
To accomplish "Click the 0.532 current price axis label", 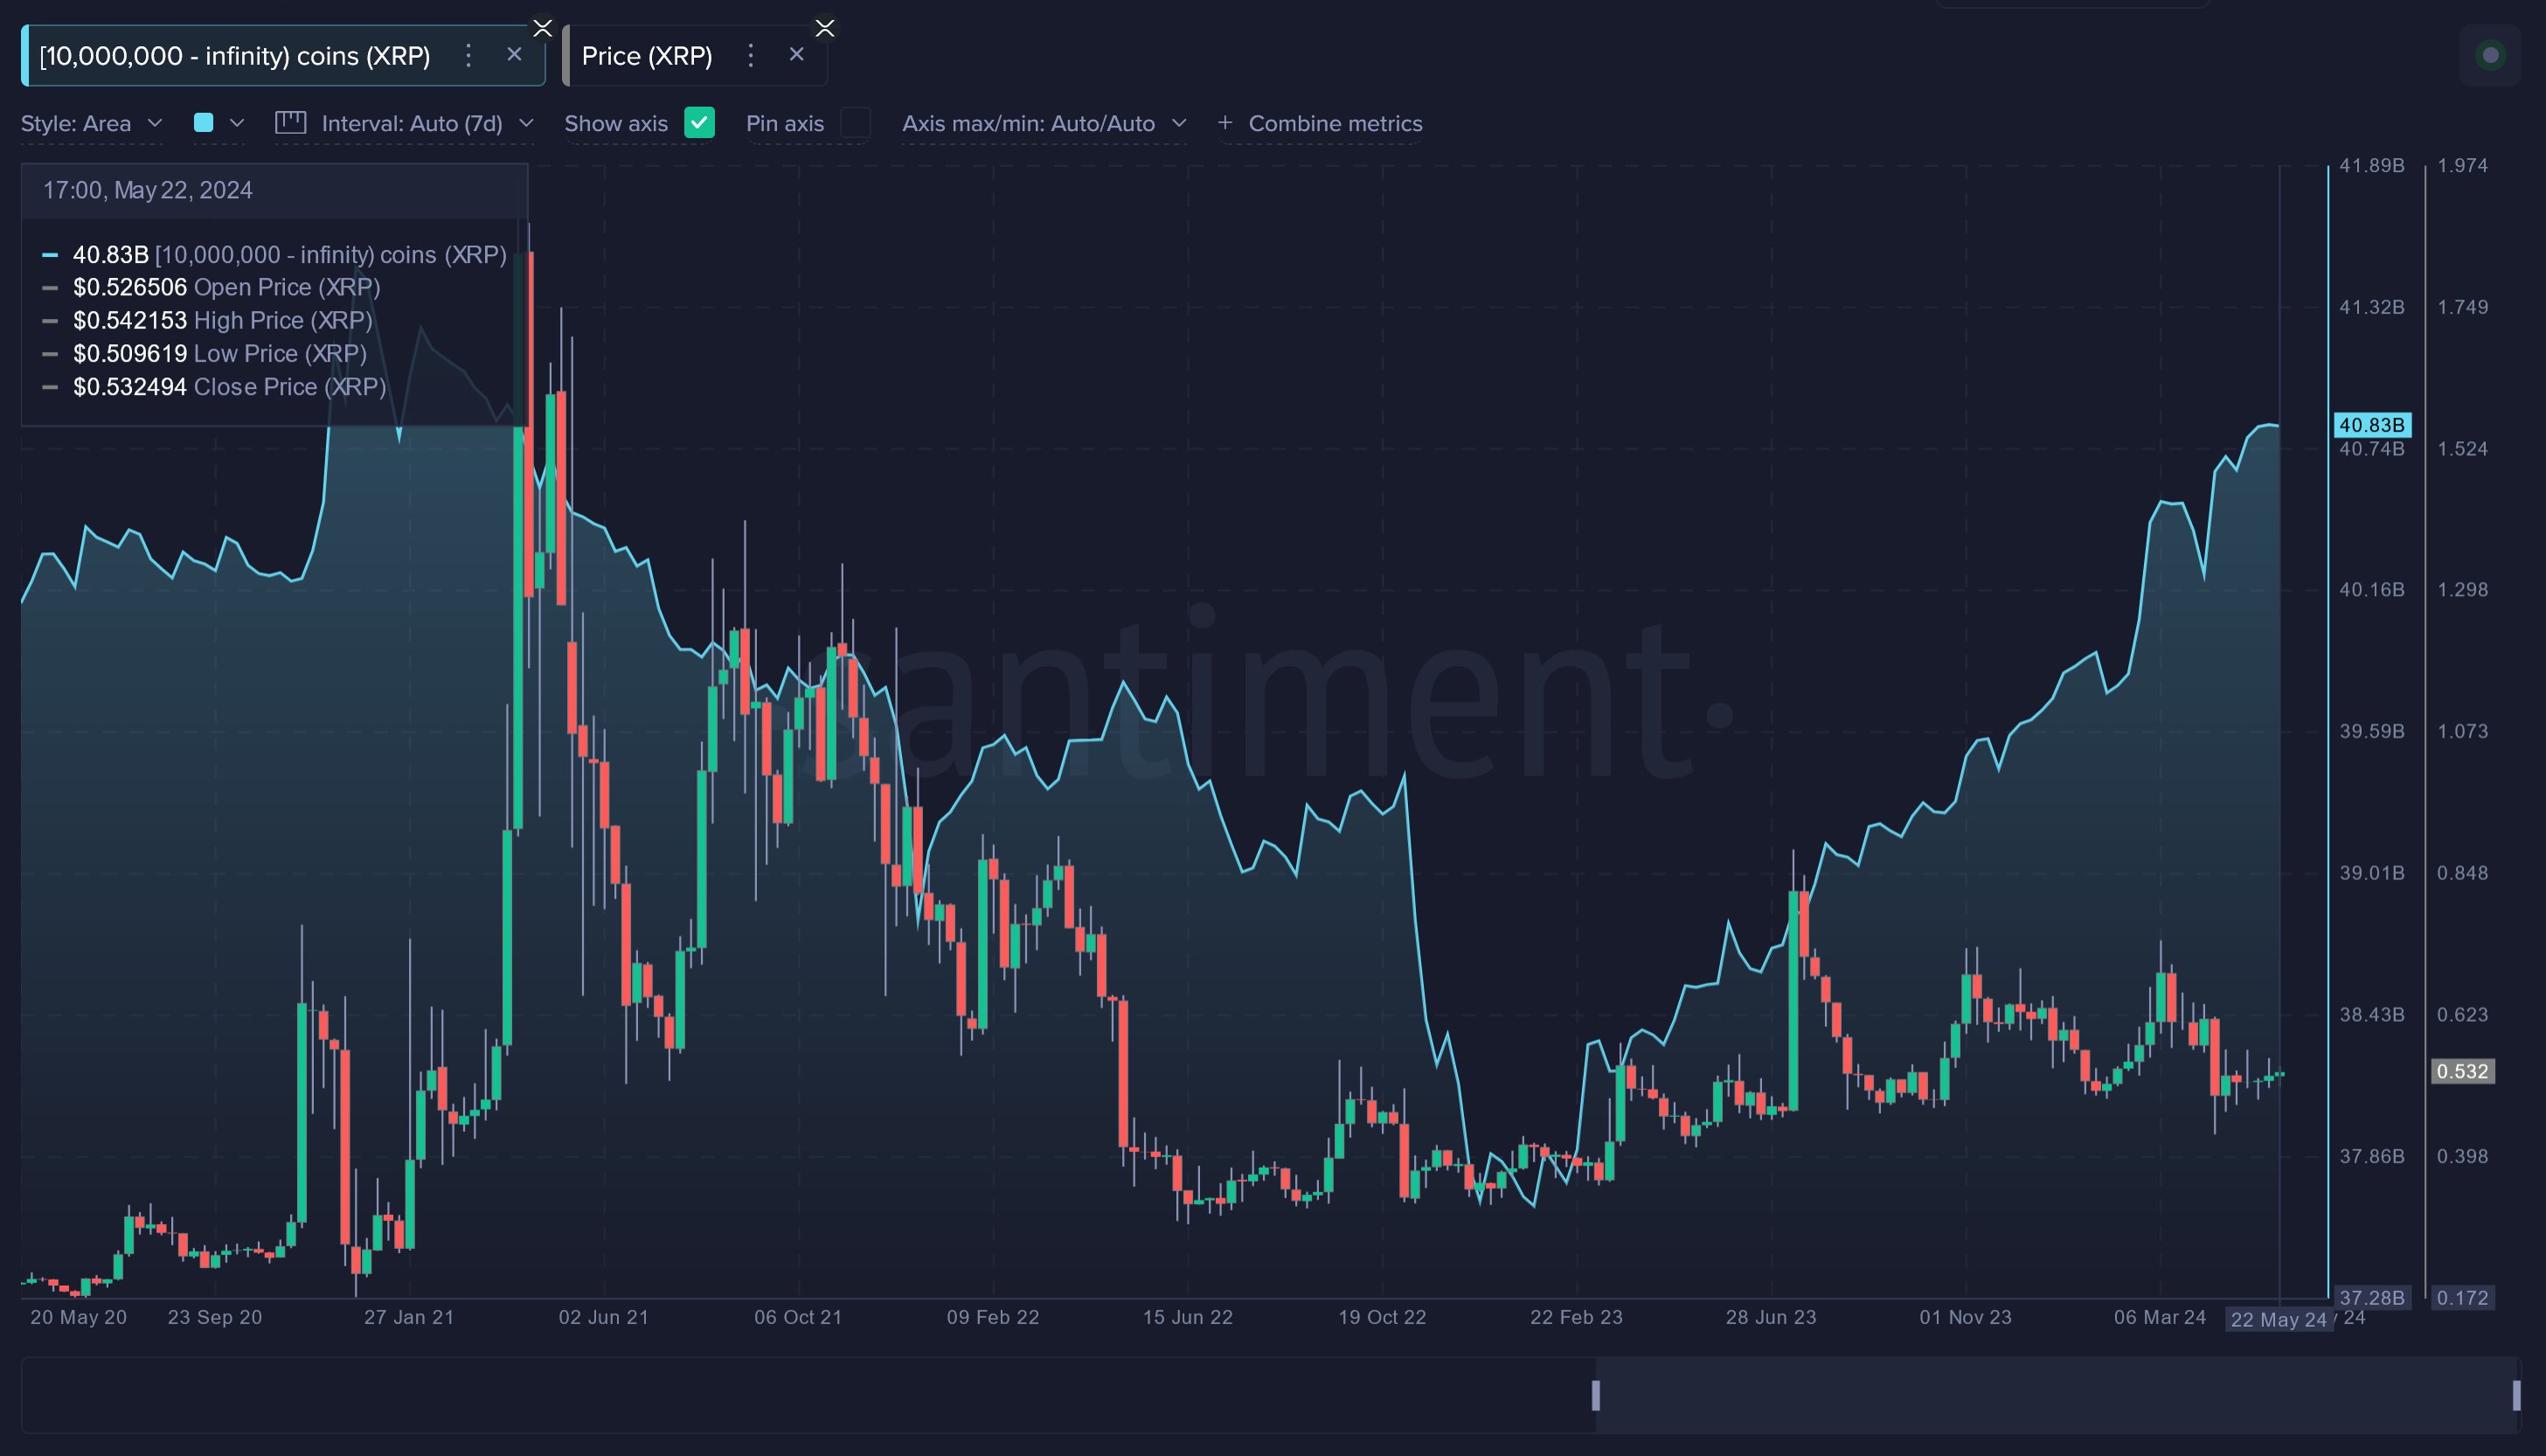I will point(2463,1071).
